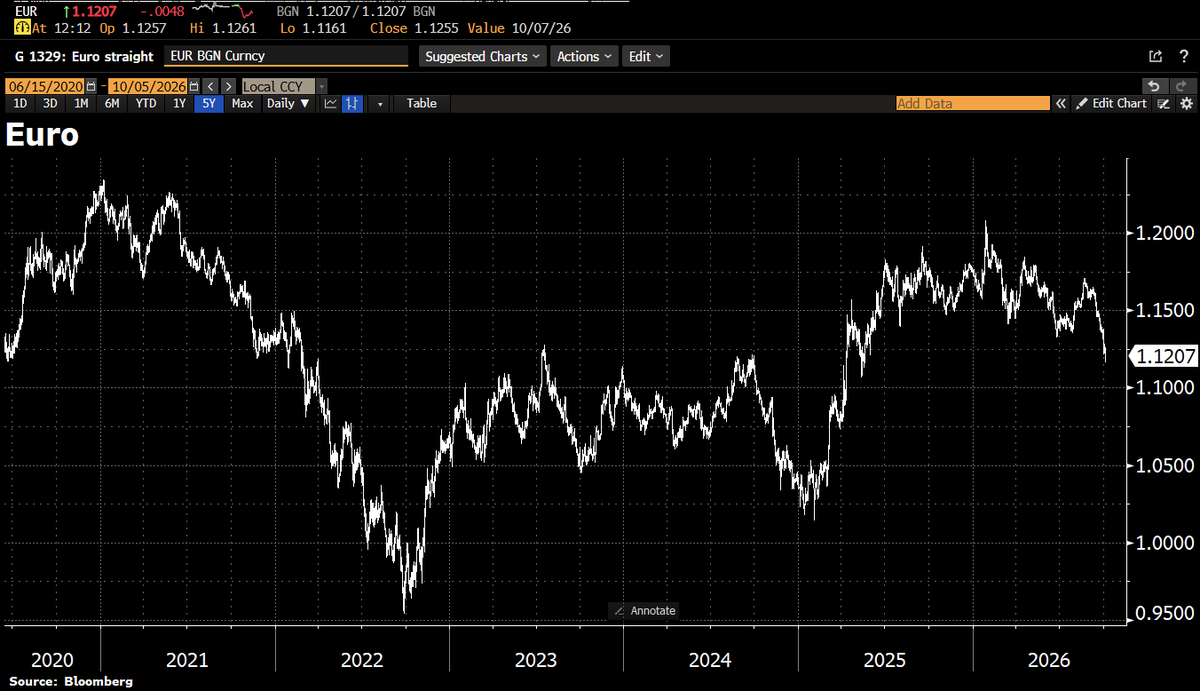The height and width of the screenshot is (691, 1200).
Task: Select the 6M time range
Action: point(112,103)
